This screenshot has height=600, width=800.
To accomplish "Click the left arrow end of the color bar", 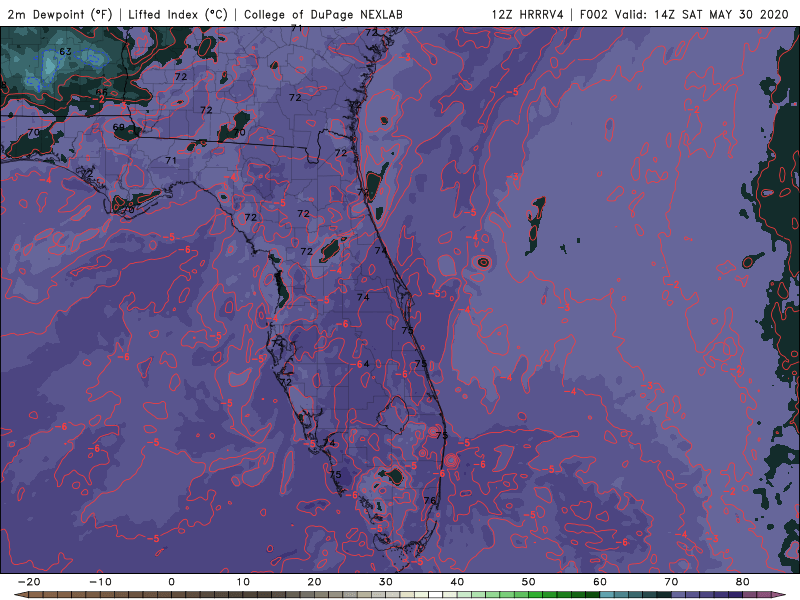I will pyautogui.click(x=20, y=595).
